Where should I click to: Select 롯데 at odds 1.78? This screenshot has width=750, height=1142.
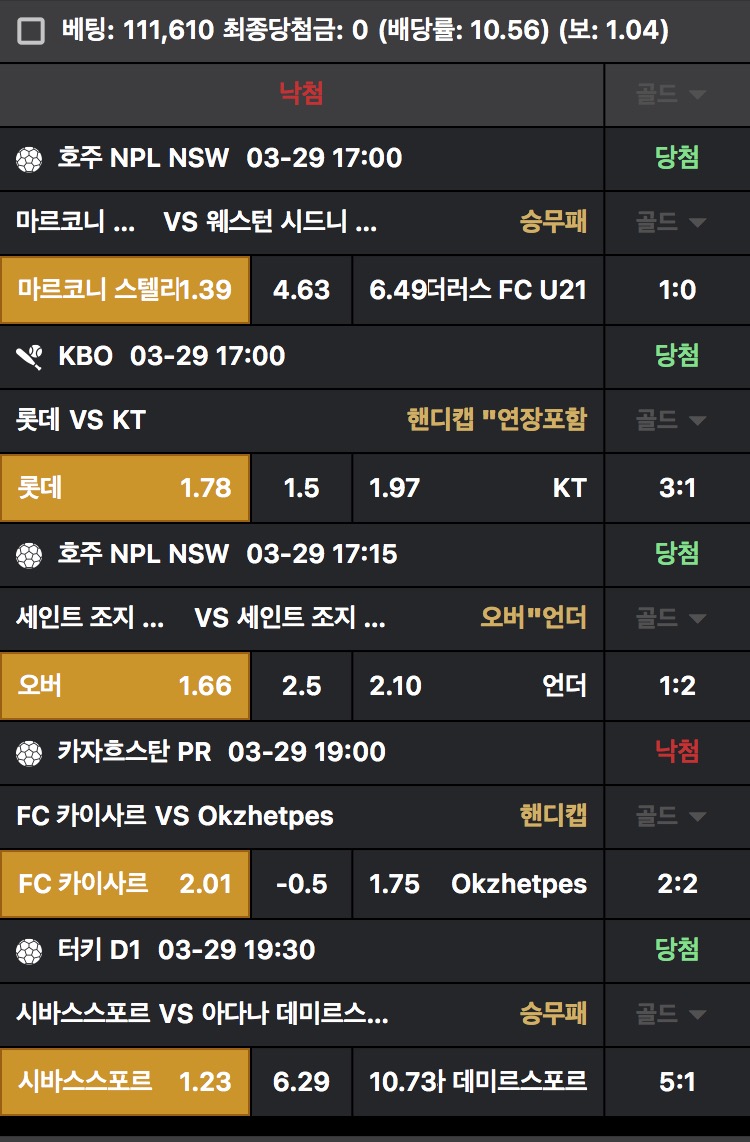tap(125, 488)
